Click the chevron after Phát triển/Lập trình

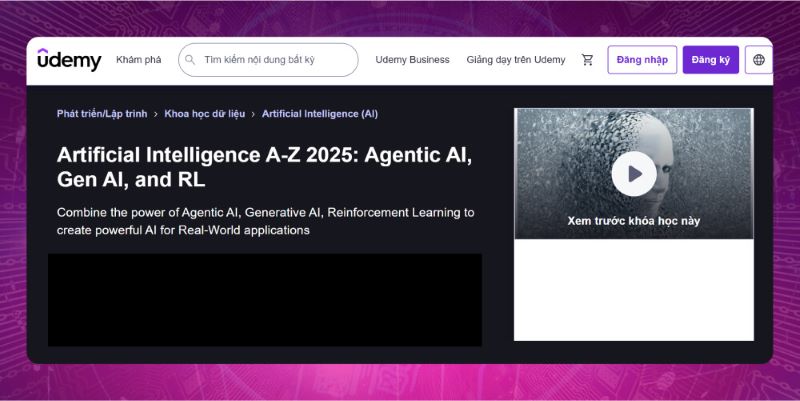(156, 114)
